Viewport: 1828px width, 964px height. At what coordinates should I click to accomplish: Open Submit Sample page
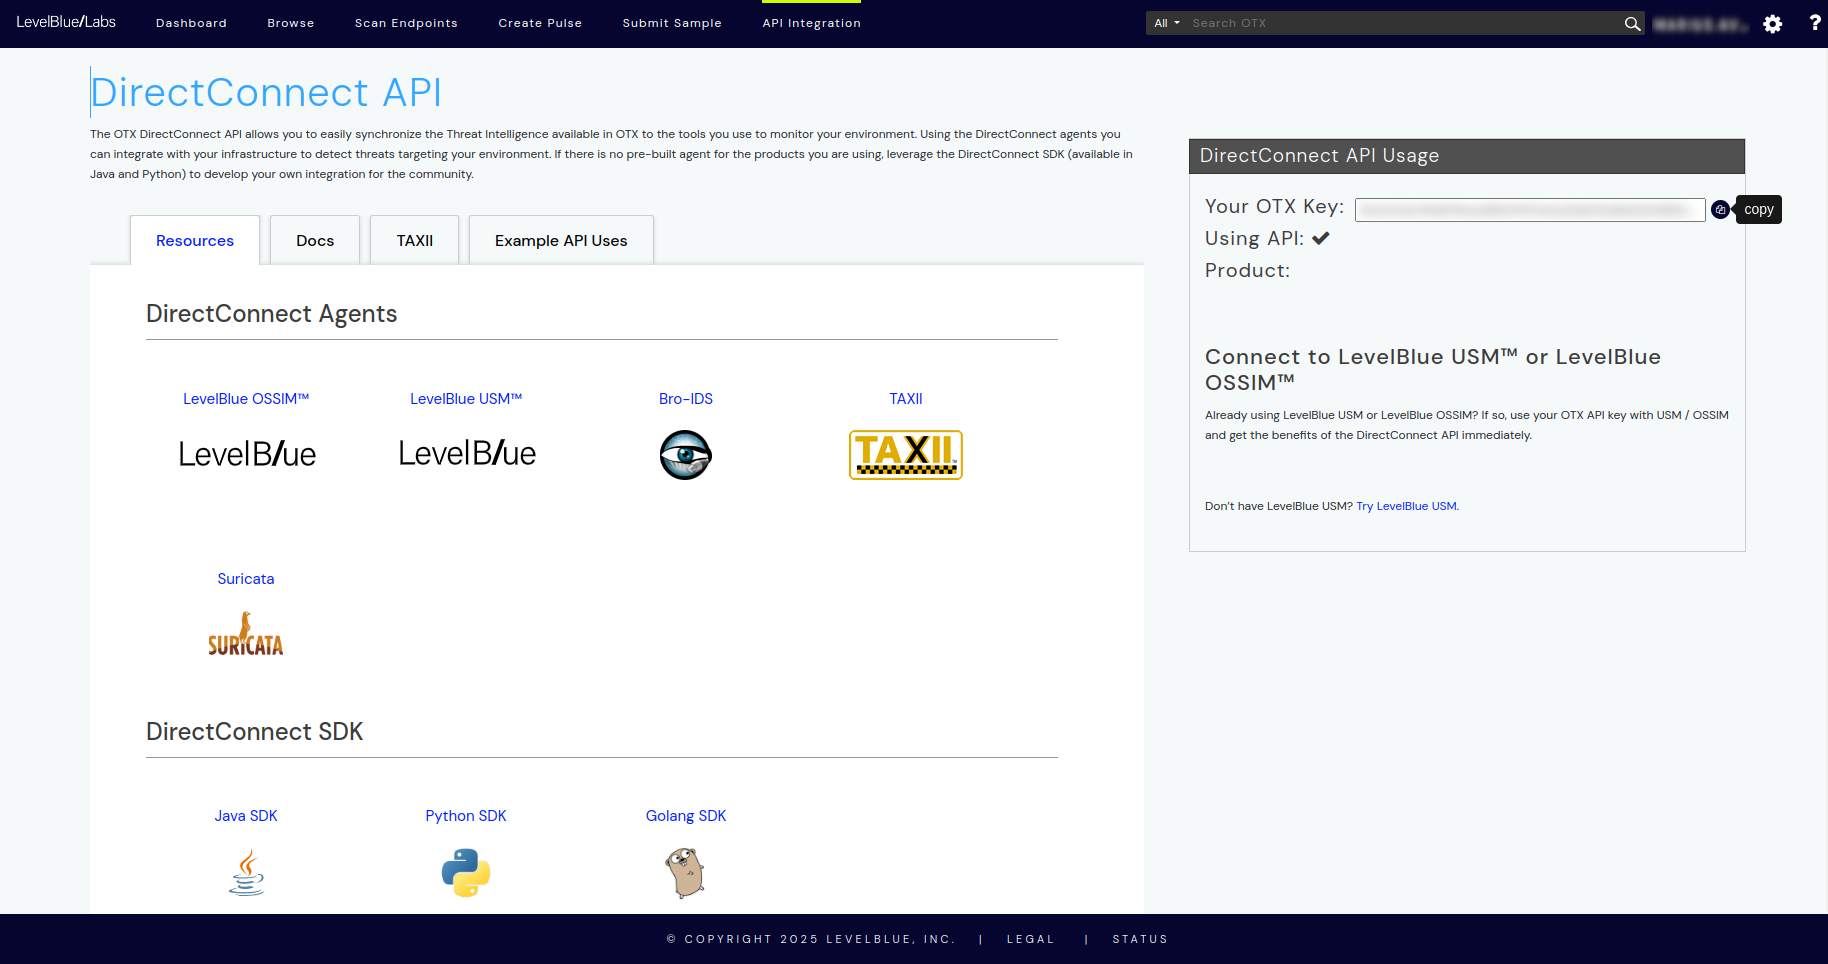click(672, 23)
